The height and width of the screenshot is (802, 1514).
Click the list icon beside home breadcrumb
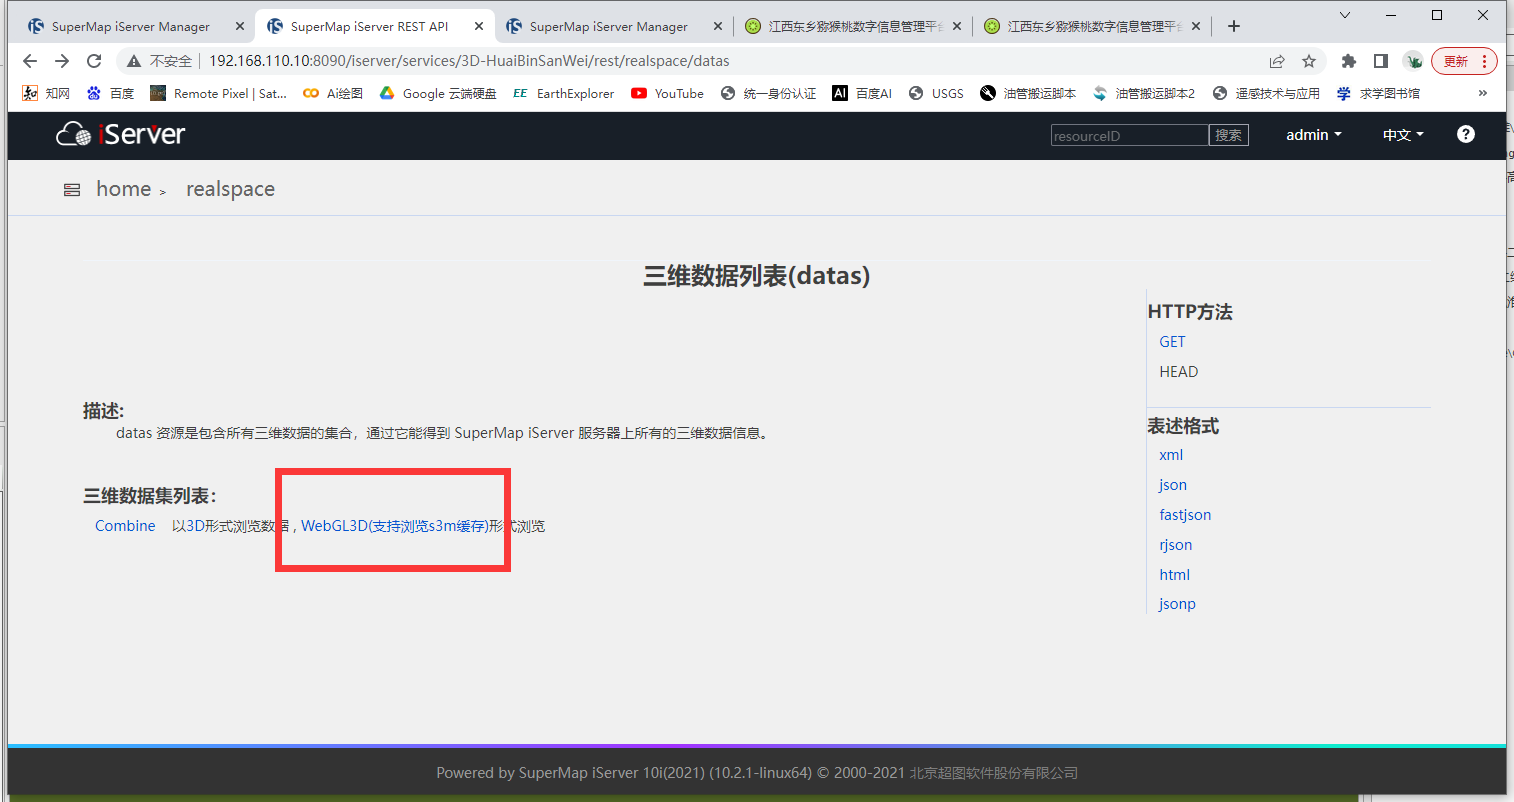72,190
